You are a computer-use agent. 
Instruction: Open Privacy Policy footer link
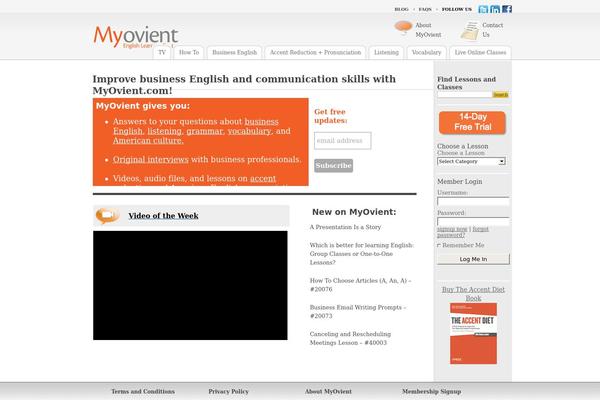[x=228, y=391]
